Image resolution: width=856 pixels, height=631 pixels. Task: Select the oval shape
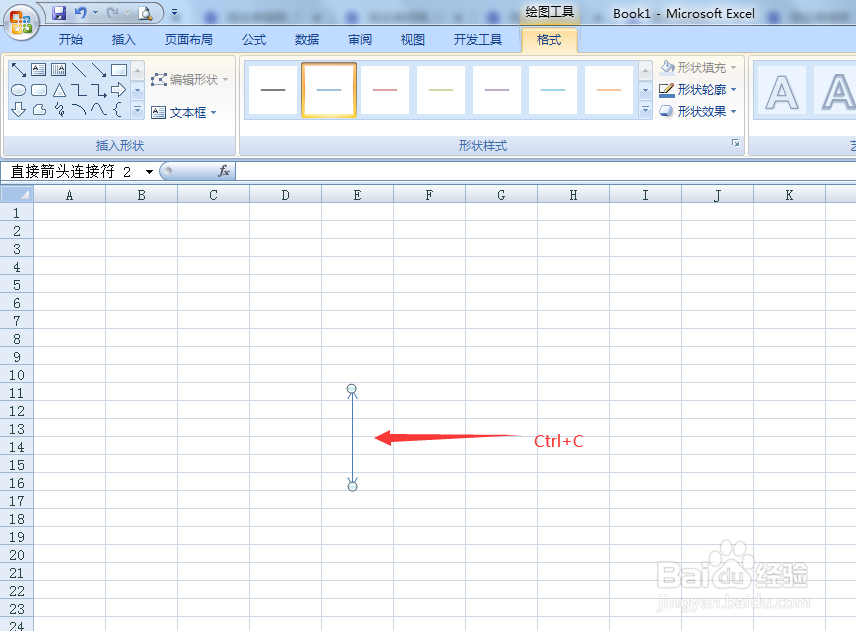(x=19, y=90)
